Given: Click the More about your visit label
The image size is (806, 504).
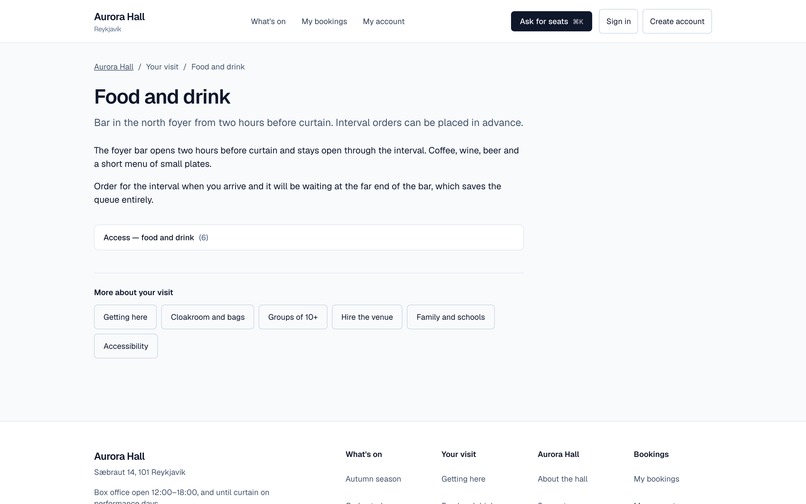Looking at the screenshot, I should [x=133, y=292].
